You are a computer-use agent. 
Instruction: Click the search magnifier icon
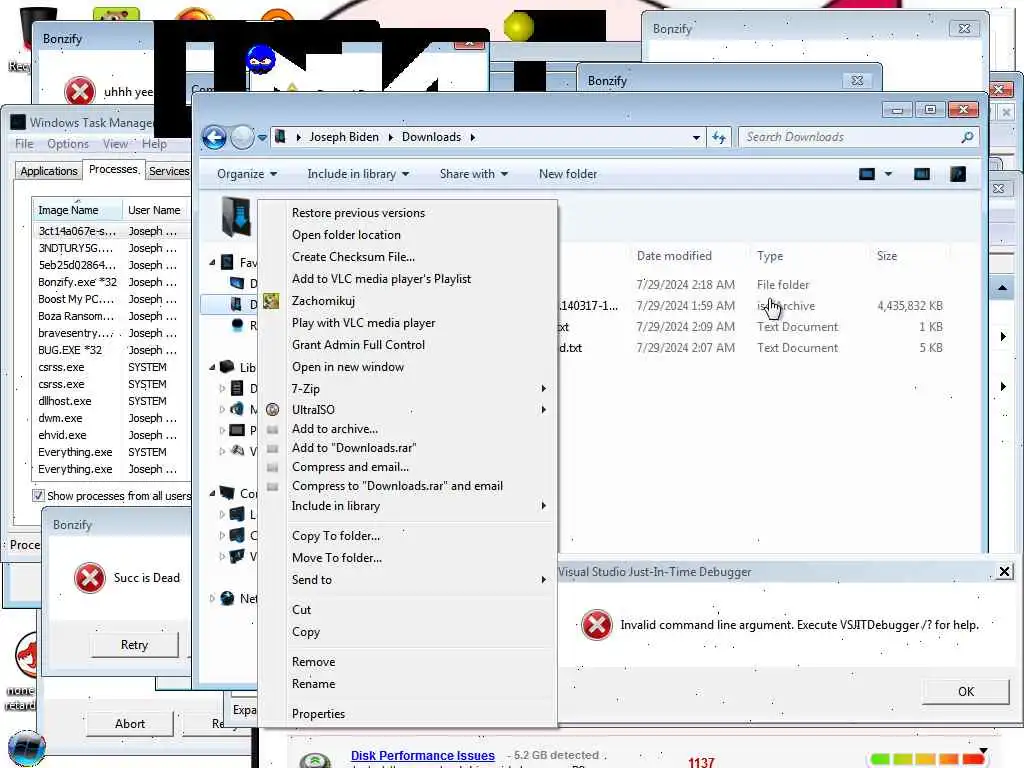point(967,136)
